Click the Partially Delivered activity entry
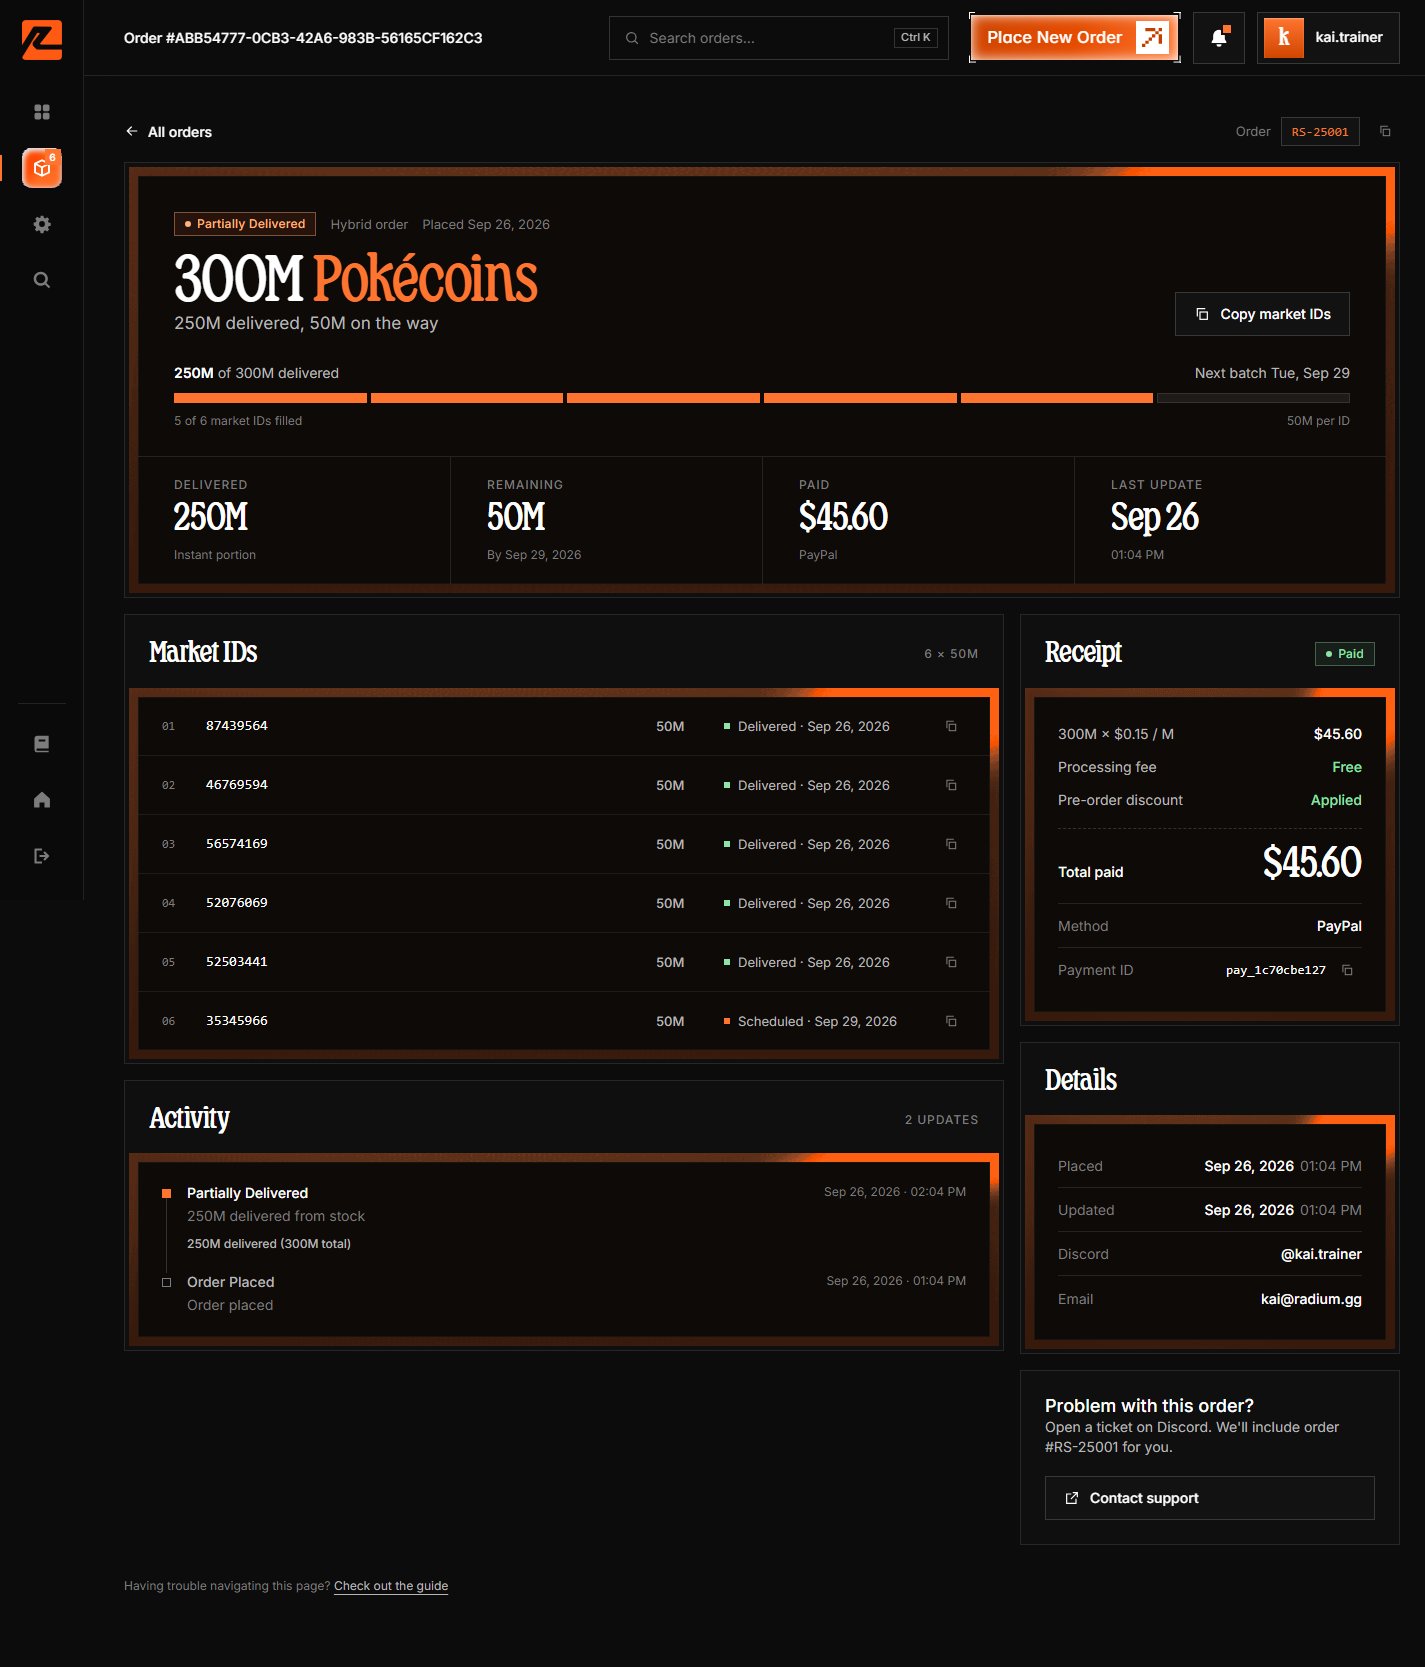 pyautogui.click(x=565, y=1218)
